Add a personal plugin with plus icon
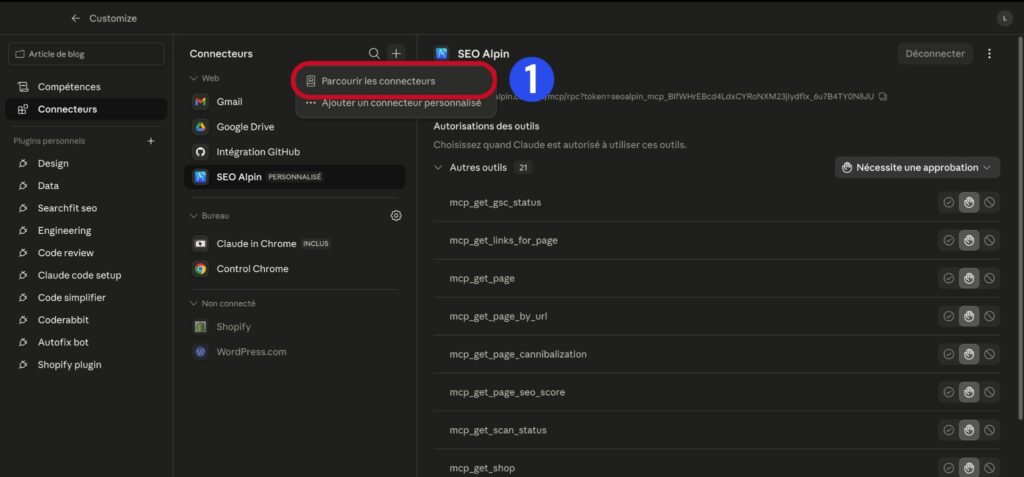The height and width of the screenshot is (477, 1024). 151,140
